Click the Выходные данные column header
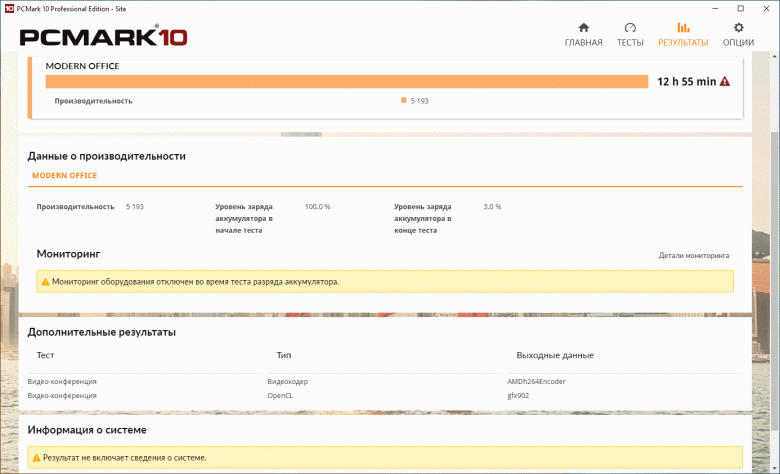The width and height of the screenshot is (780, 474). tap(555, 355)
